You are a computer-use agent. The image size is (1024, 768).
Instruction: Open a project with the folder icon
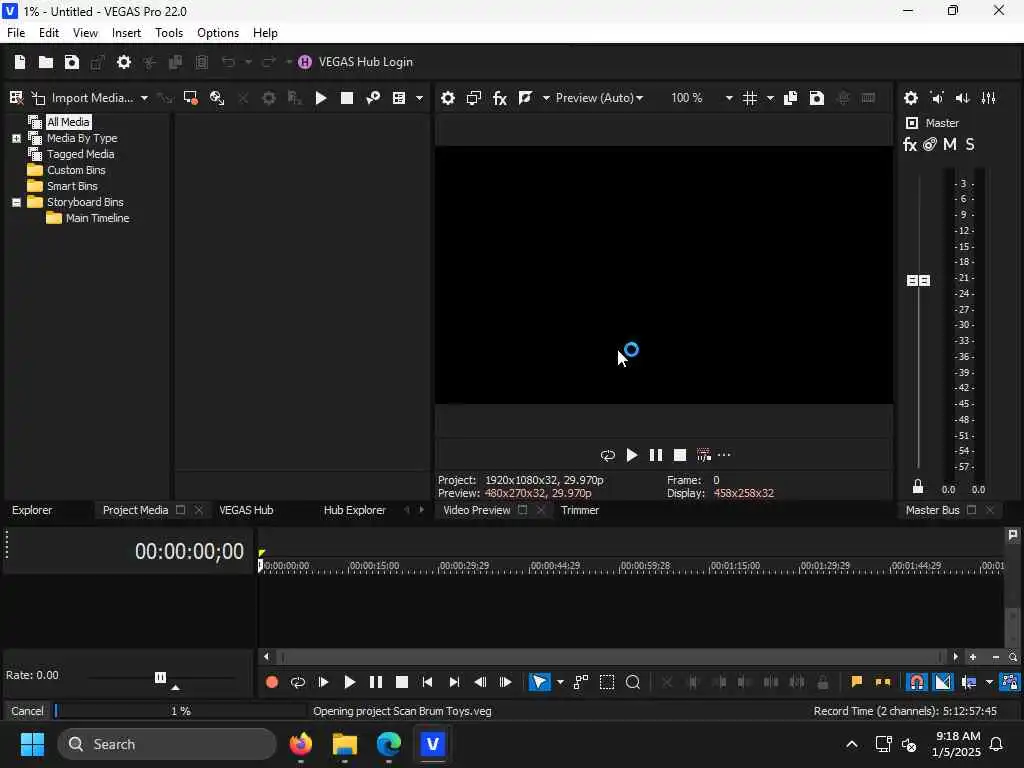tap(46, 62)
